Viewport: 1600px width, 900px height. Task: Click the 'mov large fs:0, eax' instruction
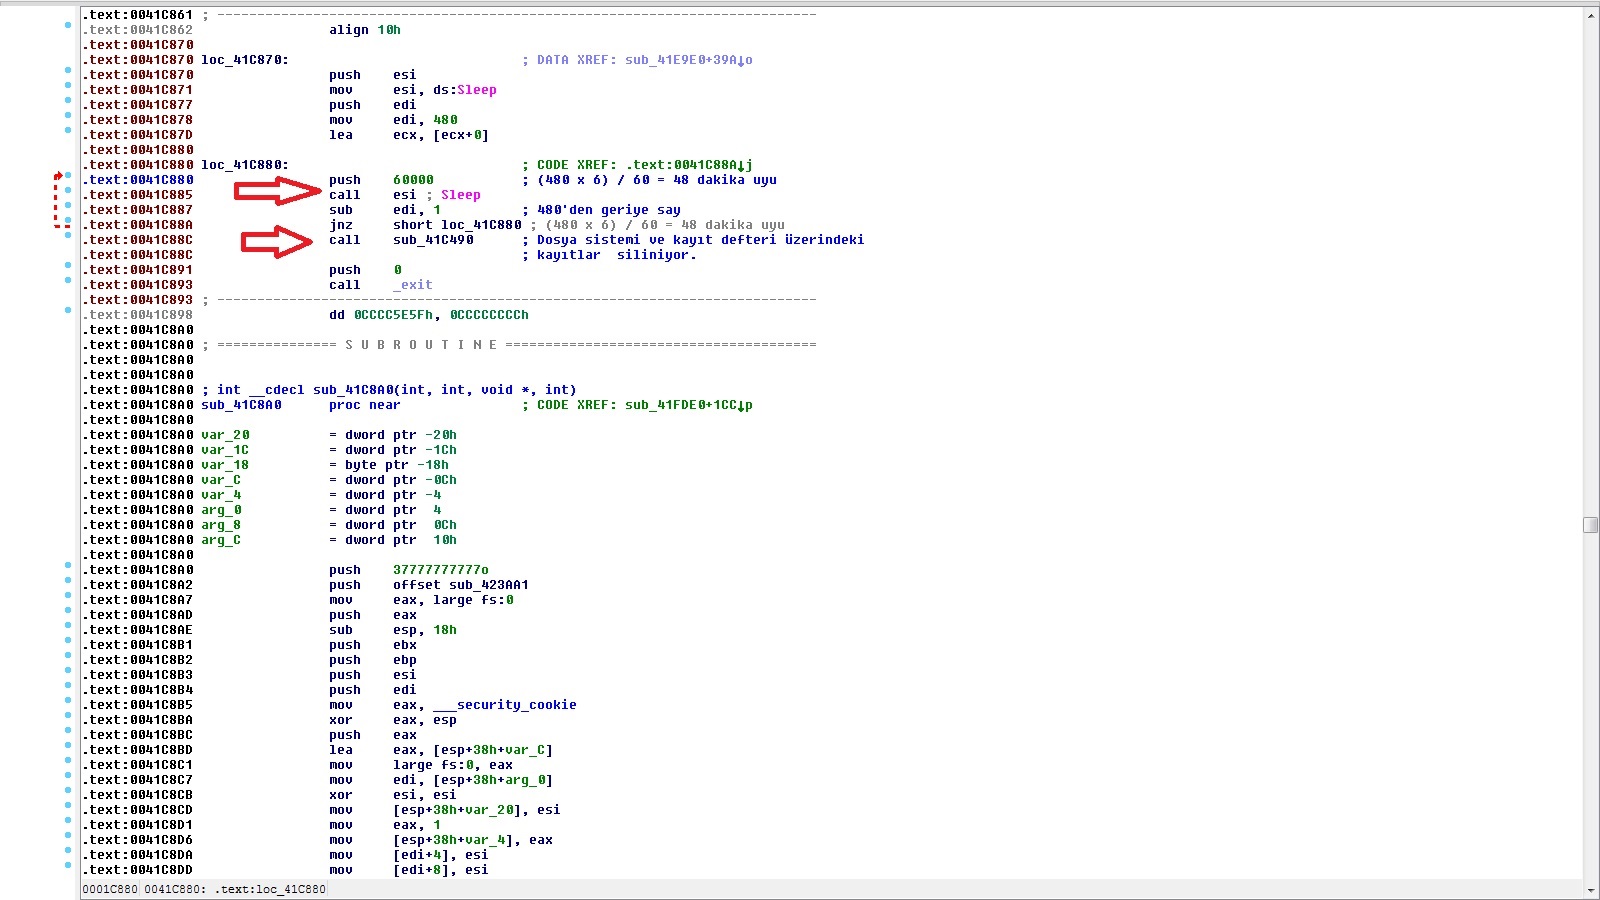[x=421, y=765]
